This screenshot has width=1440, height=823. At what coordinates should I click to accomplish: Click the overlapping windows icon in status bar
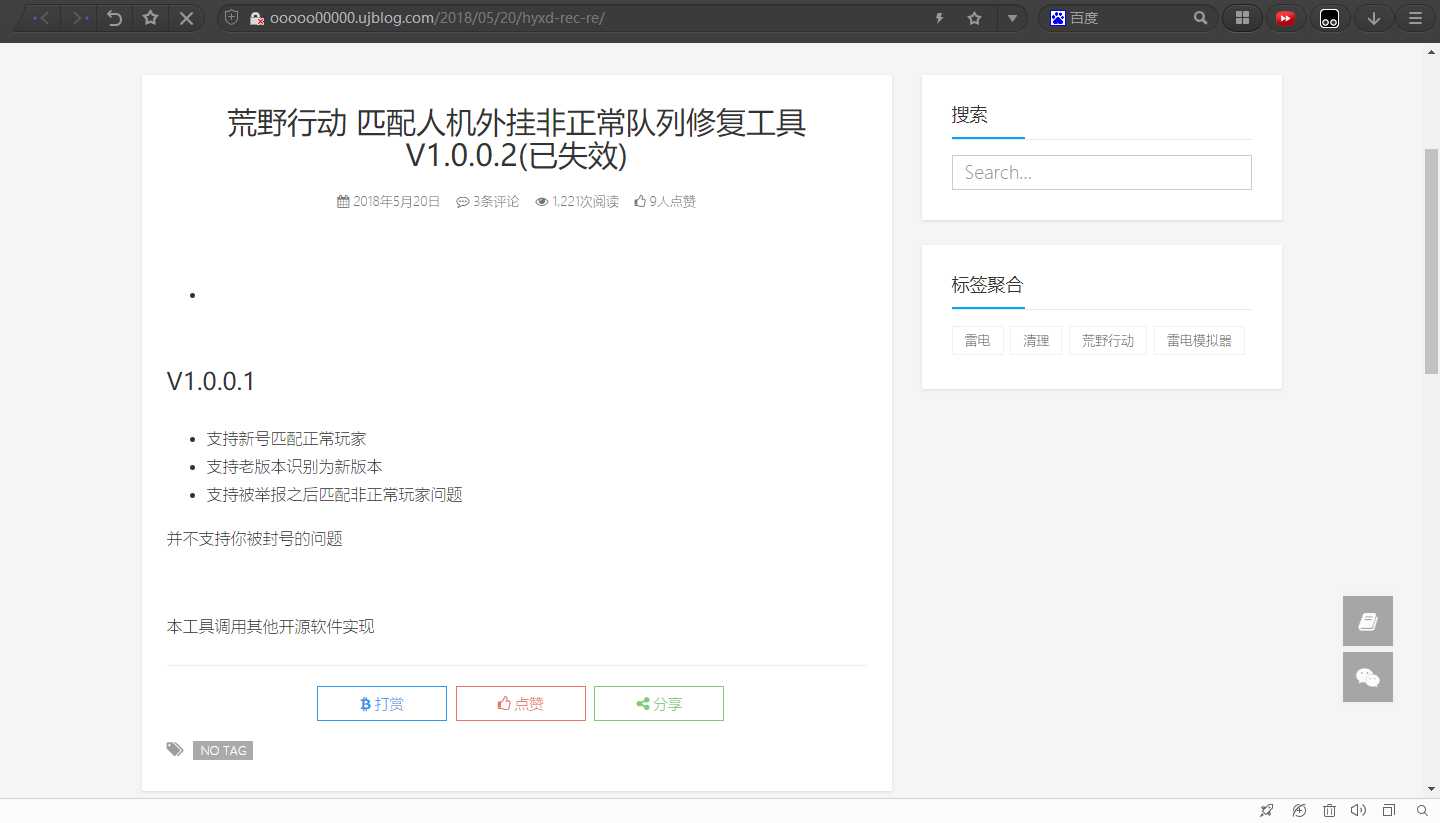tap(1389, 811)
